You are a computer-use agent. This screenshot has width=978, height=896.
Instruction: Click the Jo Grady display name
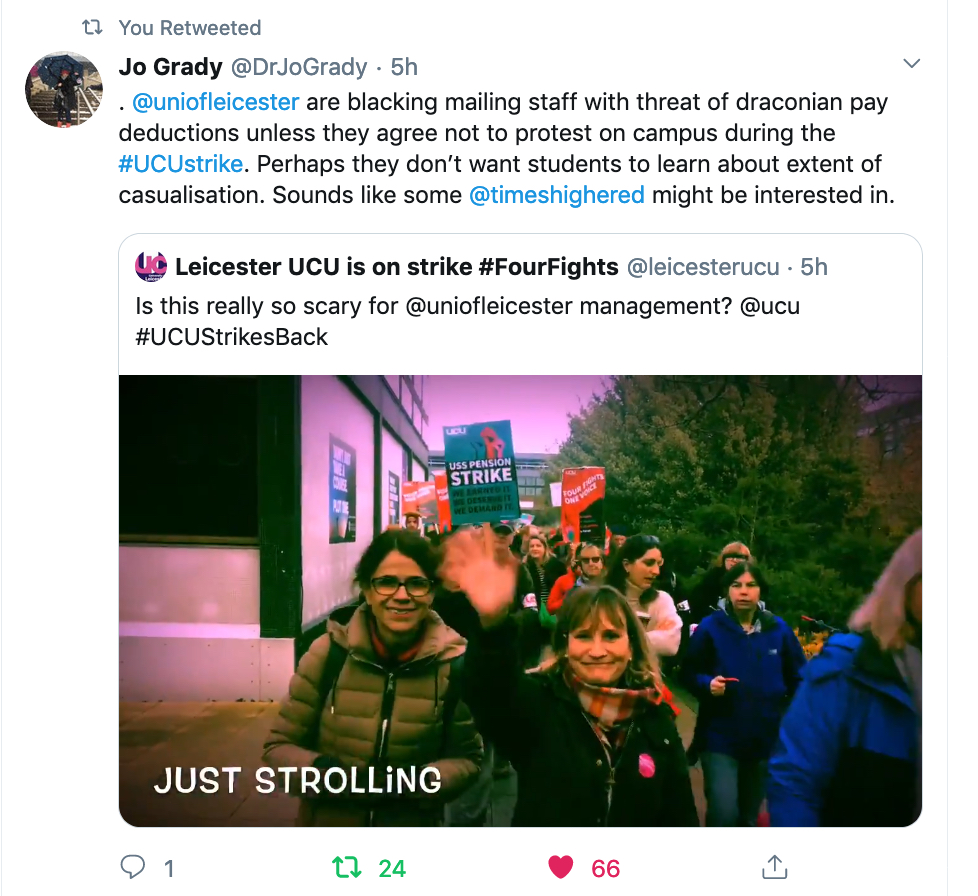pyautogui.click(x=170, y=67)
